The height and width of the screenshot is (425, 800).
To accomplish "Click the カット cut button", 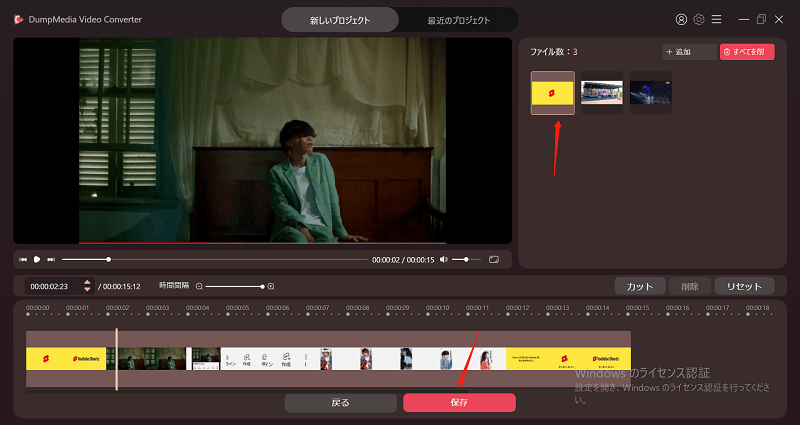I will (x=640, y=287).
